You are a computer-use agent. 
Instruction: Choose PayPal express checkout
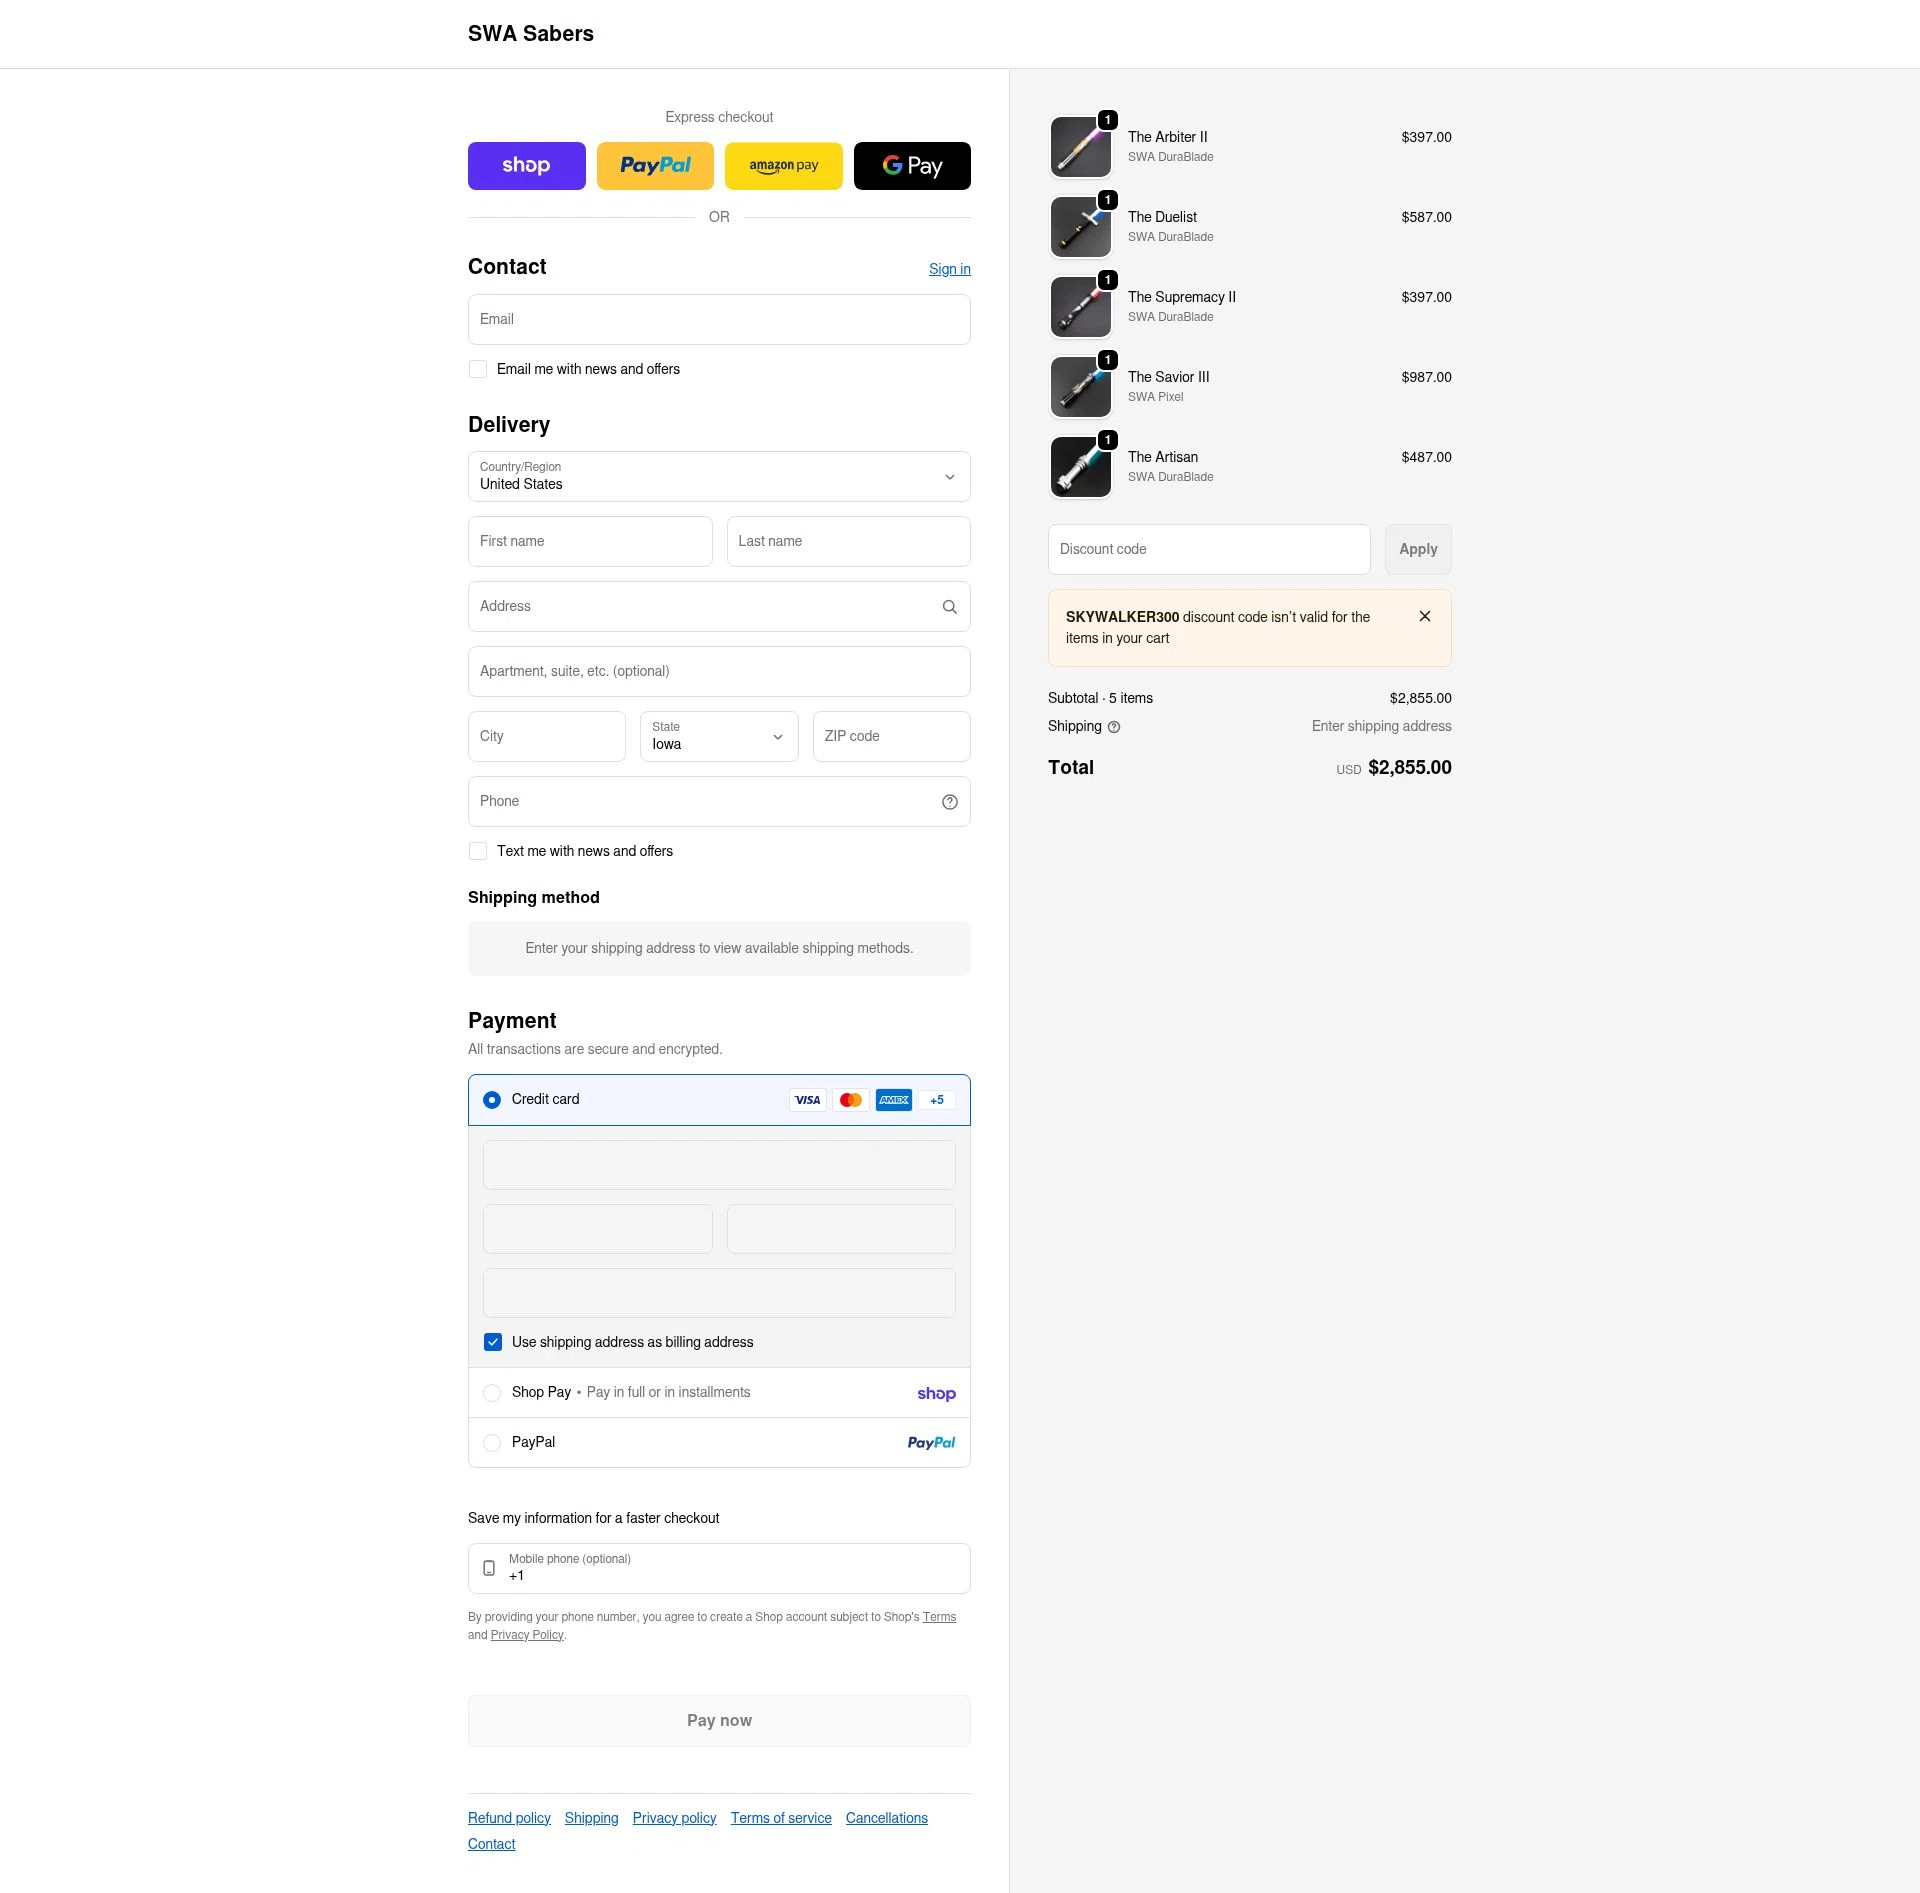(x=655, y=165)
